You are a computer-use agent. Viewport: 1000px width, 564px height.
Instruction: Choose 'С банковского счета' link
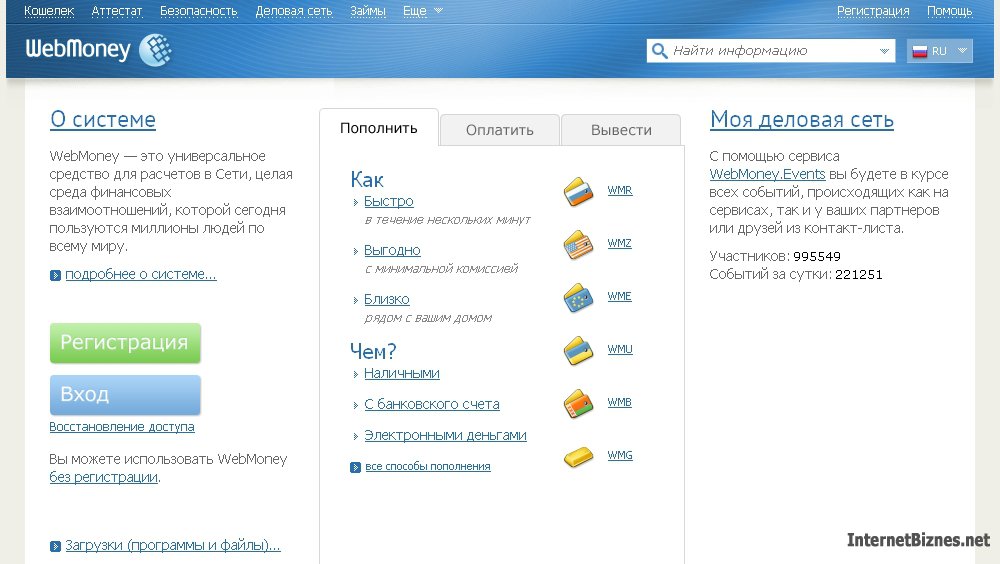[432, 404]
